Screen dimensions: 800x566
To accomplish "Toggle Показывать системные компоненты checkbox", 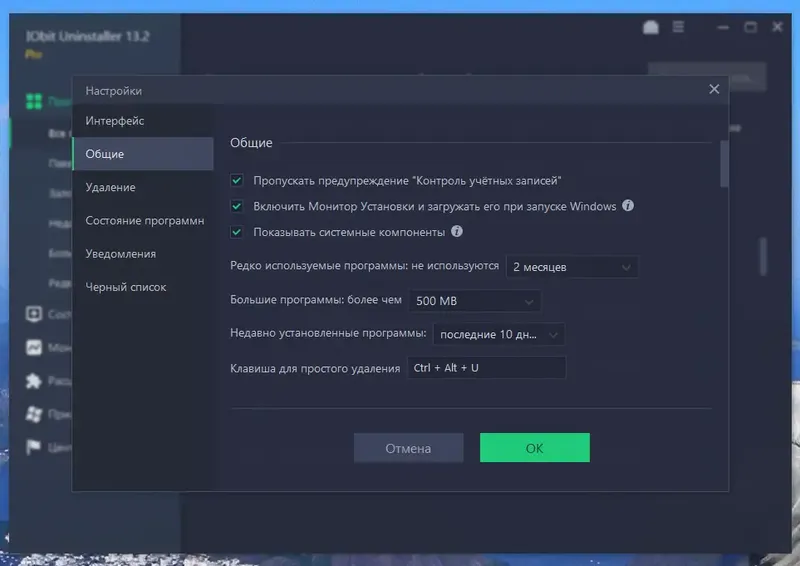I will click(237, 232).
